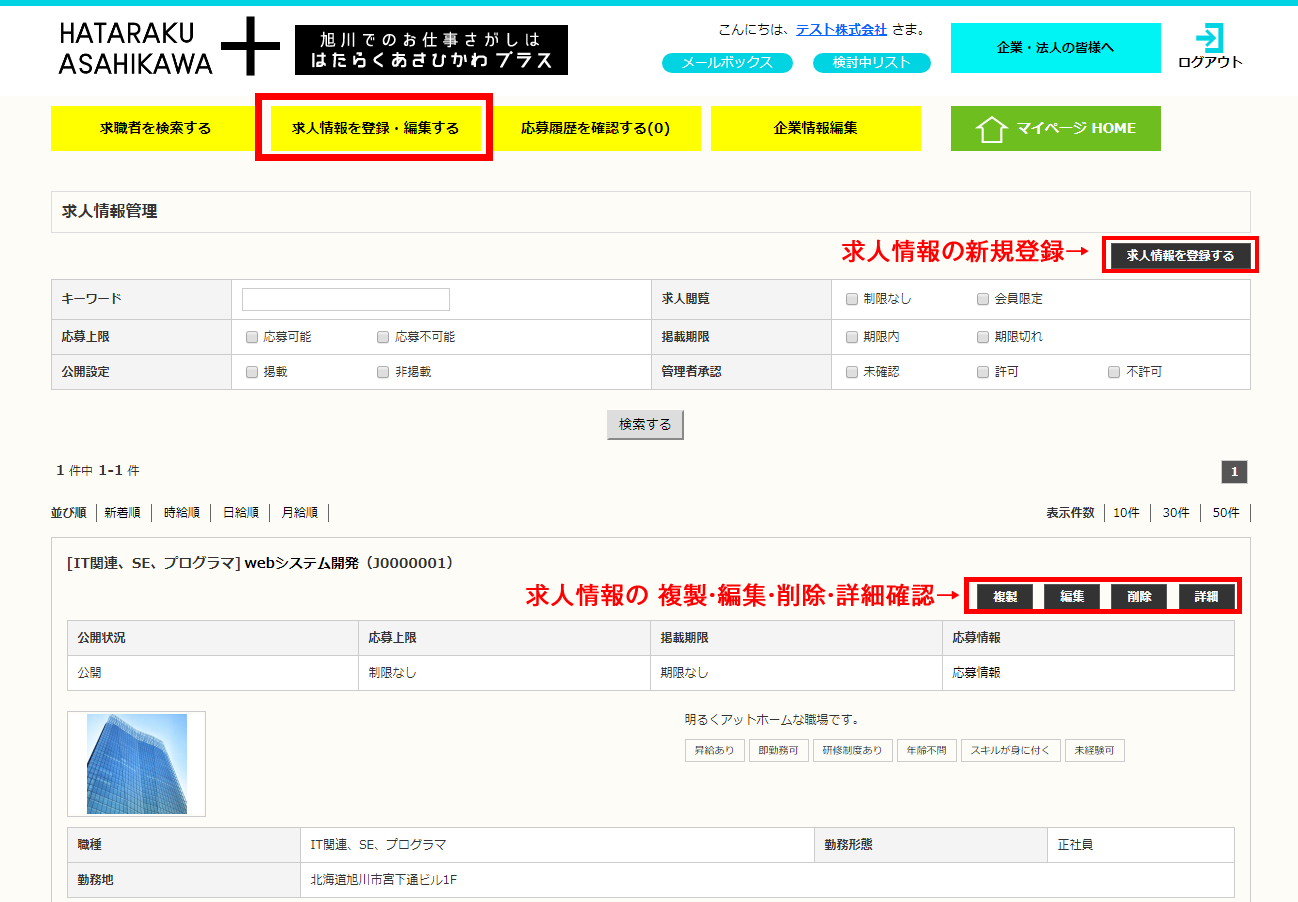Click the 詳細 button for webシステム開発
This screenshot has width=1298, height=902.
coord(1206,597)
